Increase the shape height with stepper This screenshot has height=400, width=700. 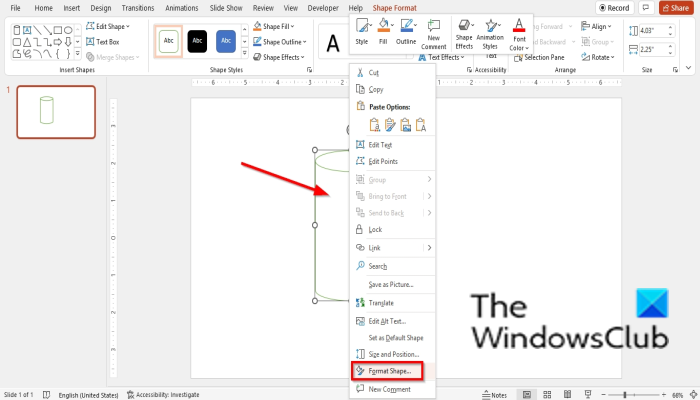pos(671,28)
